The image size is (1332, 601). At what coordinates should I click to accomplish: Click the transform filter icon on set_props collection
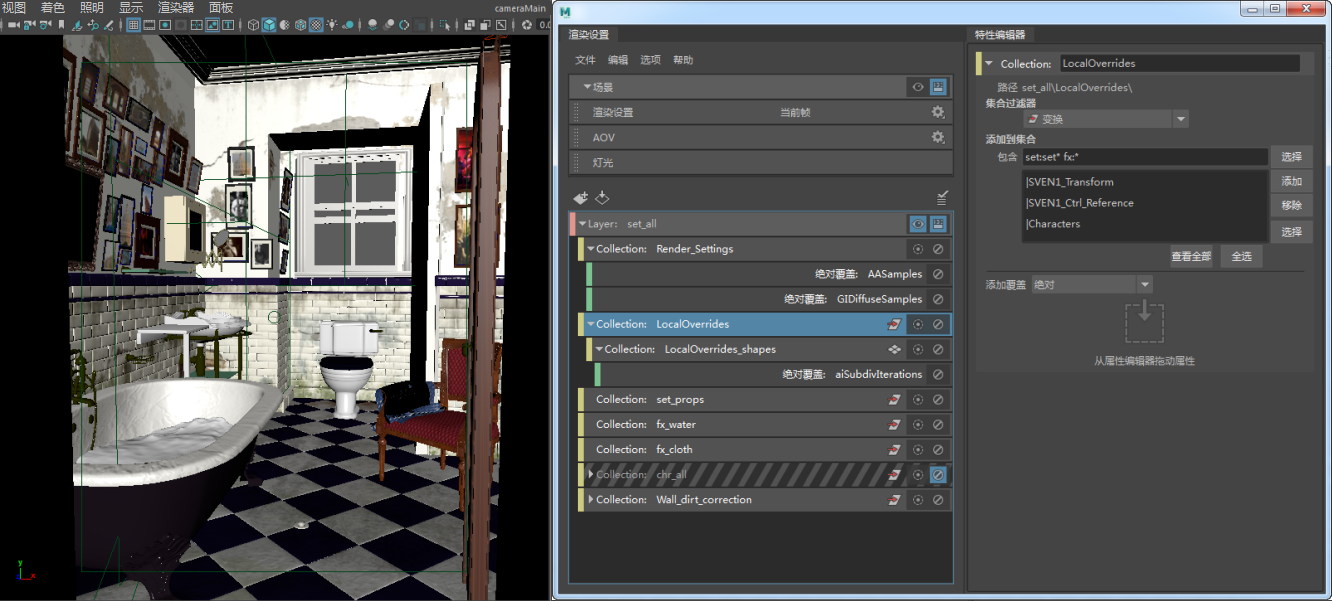tap(895, 399)
